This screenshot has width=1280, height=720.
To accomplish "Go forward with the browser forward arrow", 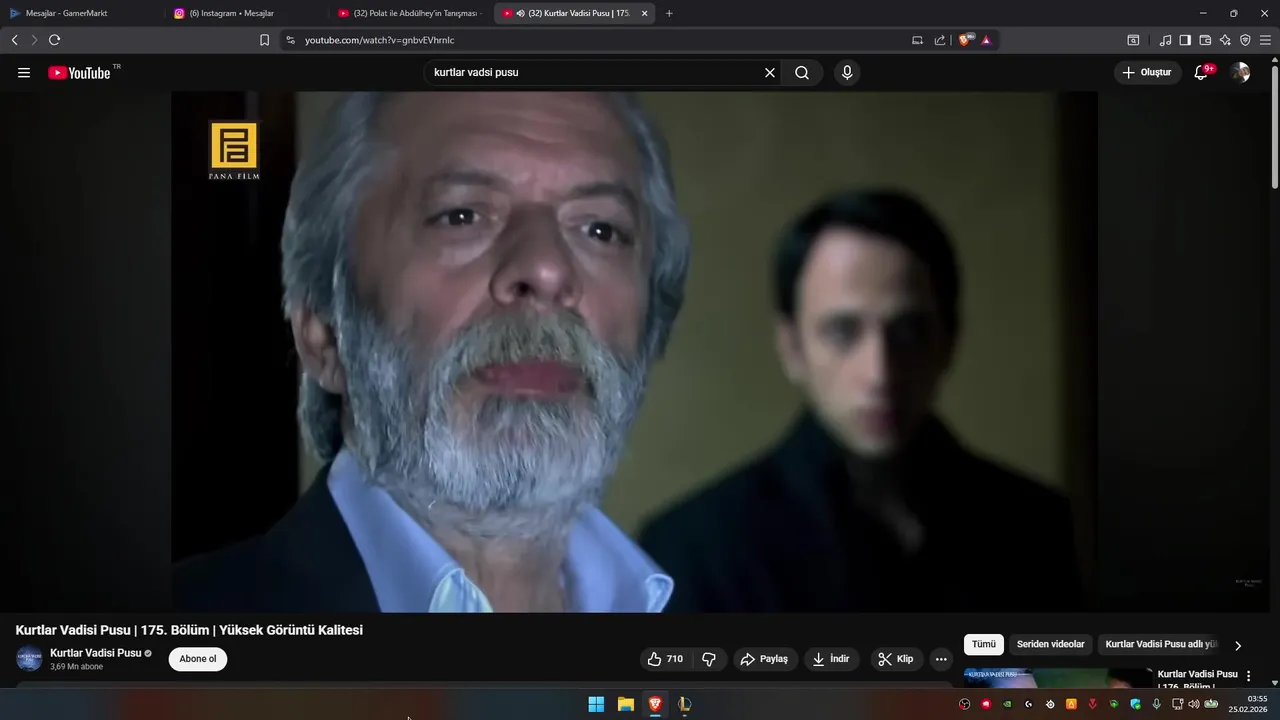I will [34, 40].
